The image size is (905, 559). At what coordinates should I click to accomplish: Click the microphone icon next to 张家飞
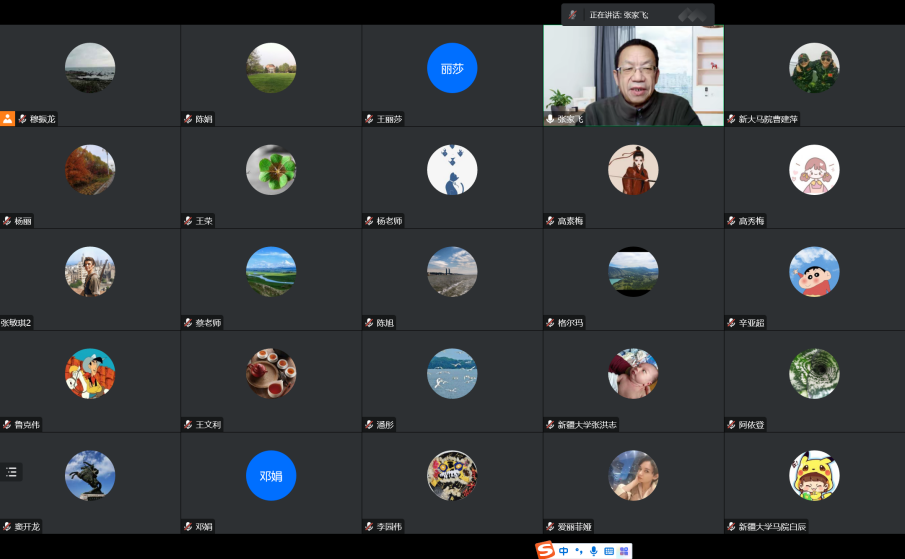550,119
